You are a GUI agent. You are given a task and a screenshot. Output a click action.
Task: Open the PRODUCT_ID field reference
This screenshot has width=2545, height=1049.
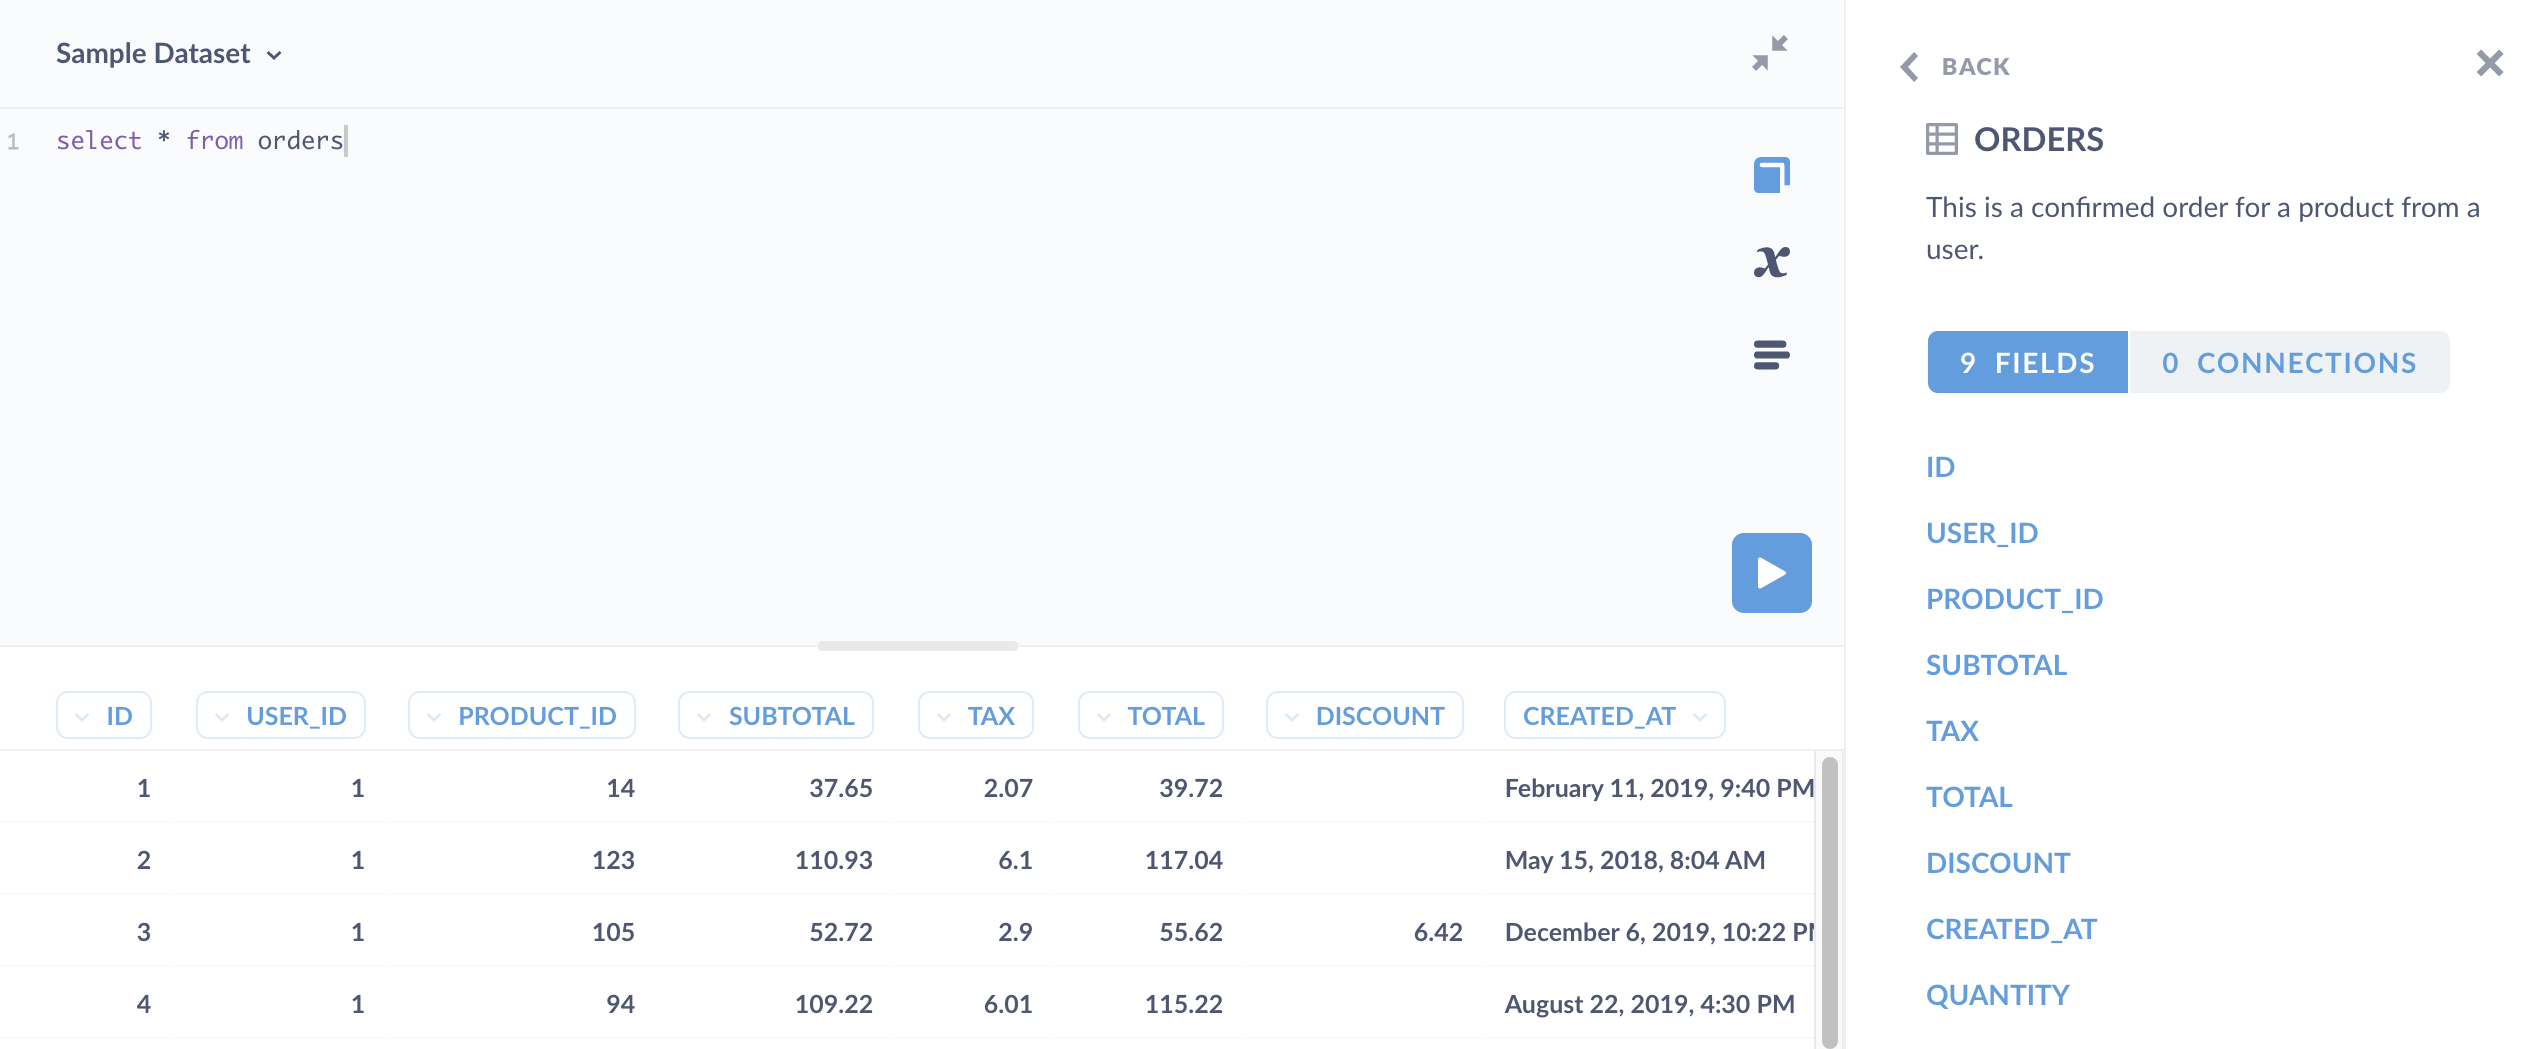[x=2014, y=599]
